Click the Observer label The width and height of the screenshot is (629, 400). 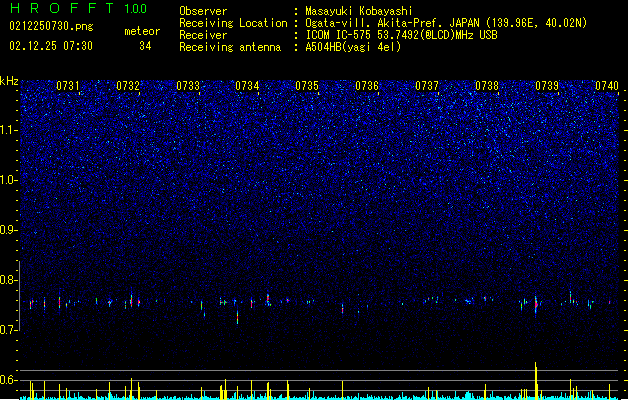(x=203, y=11)
